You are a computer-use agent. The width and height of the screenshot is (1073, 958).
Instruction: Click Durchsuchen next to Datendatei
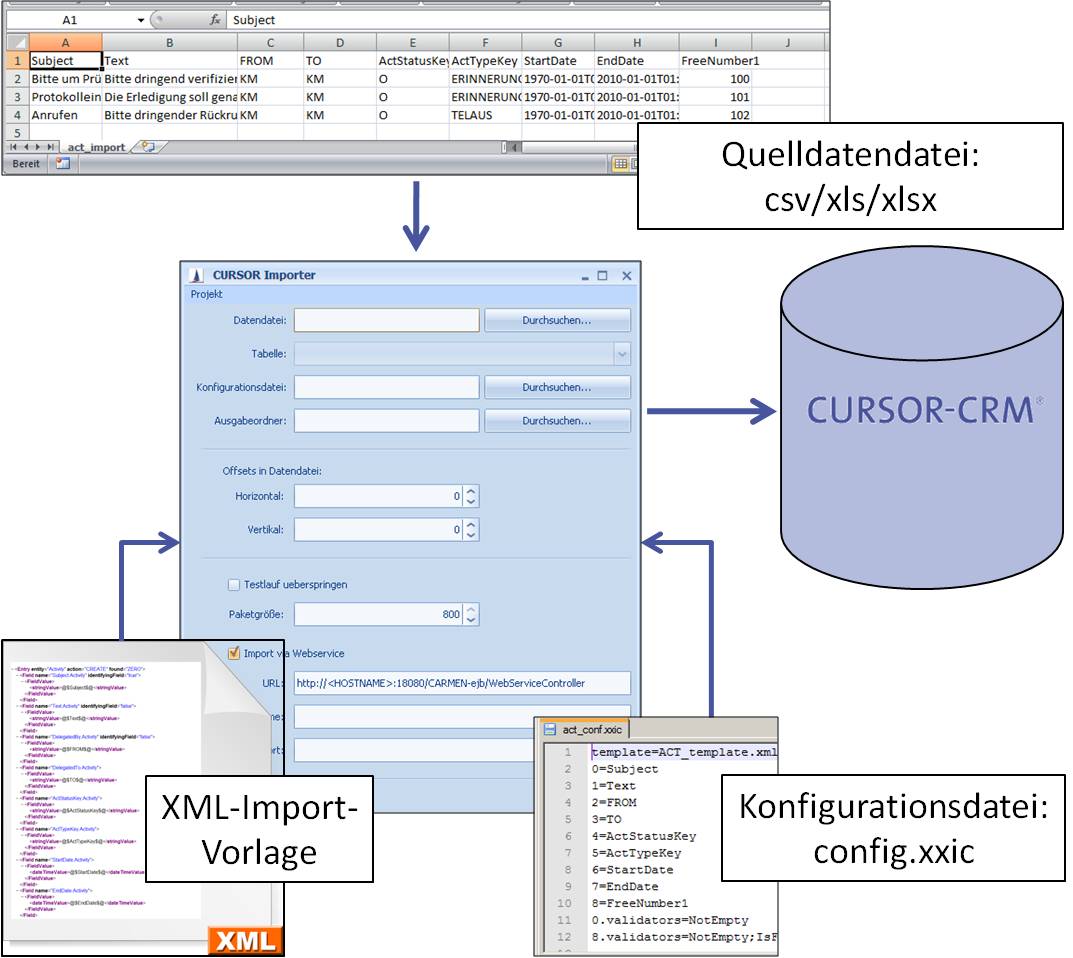coord(557,320)
